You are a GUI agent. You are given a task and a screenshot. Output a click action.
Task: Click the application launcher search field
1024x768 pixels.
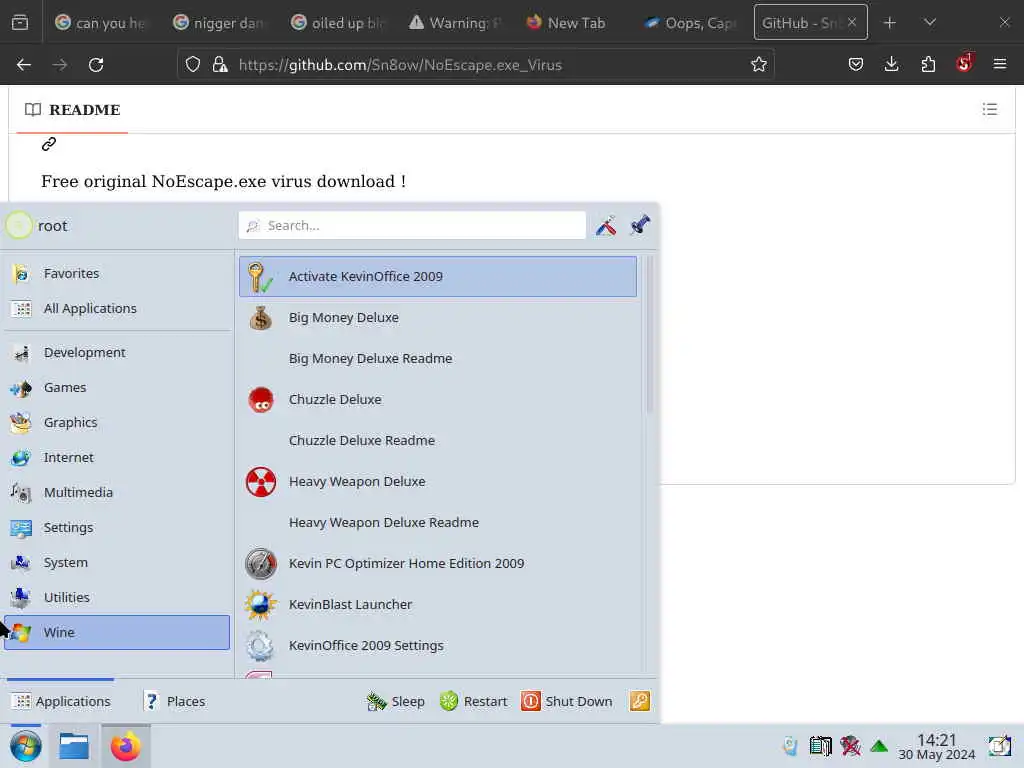coord(412,225)
